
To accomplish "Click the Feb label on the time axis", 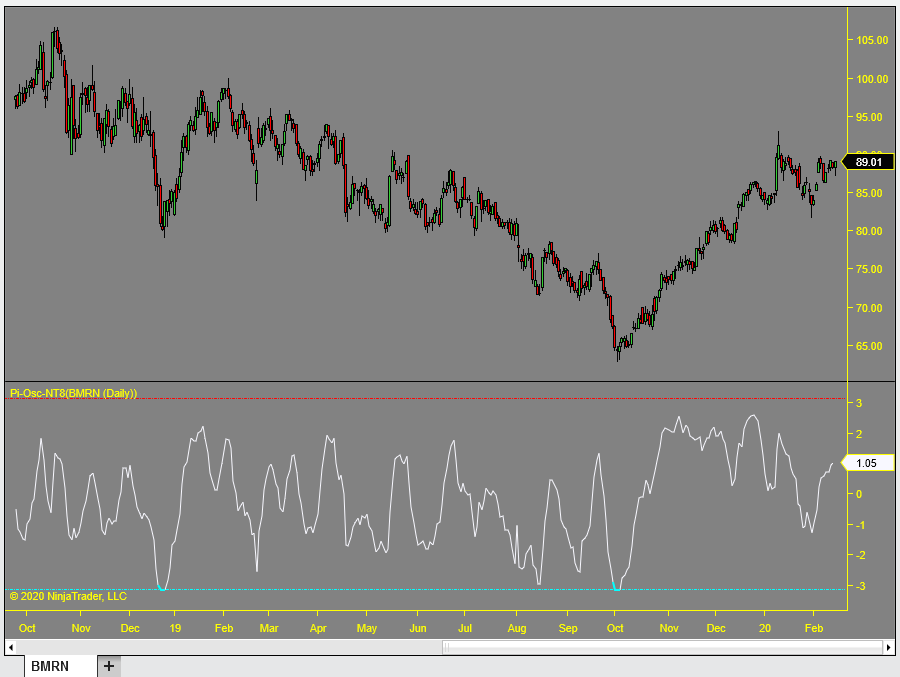I will click(x=813, y=629).
